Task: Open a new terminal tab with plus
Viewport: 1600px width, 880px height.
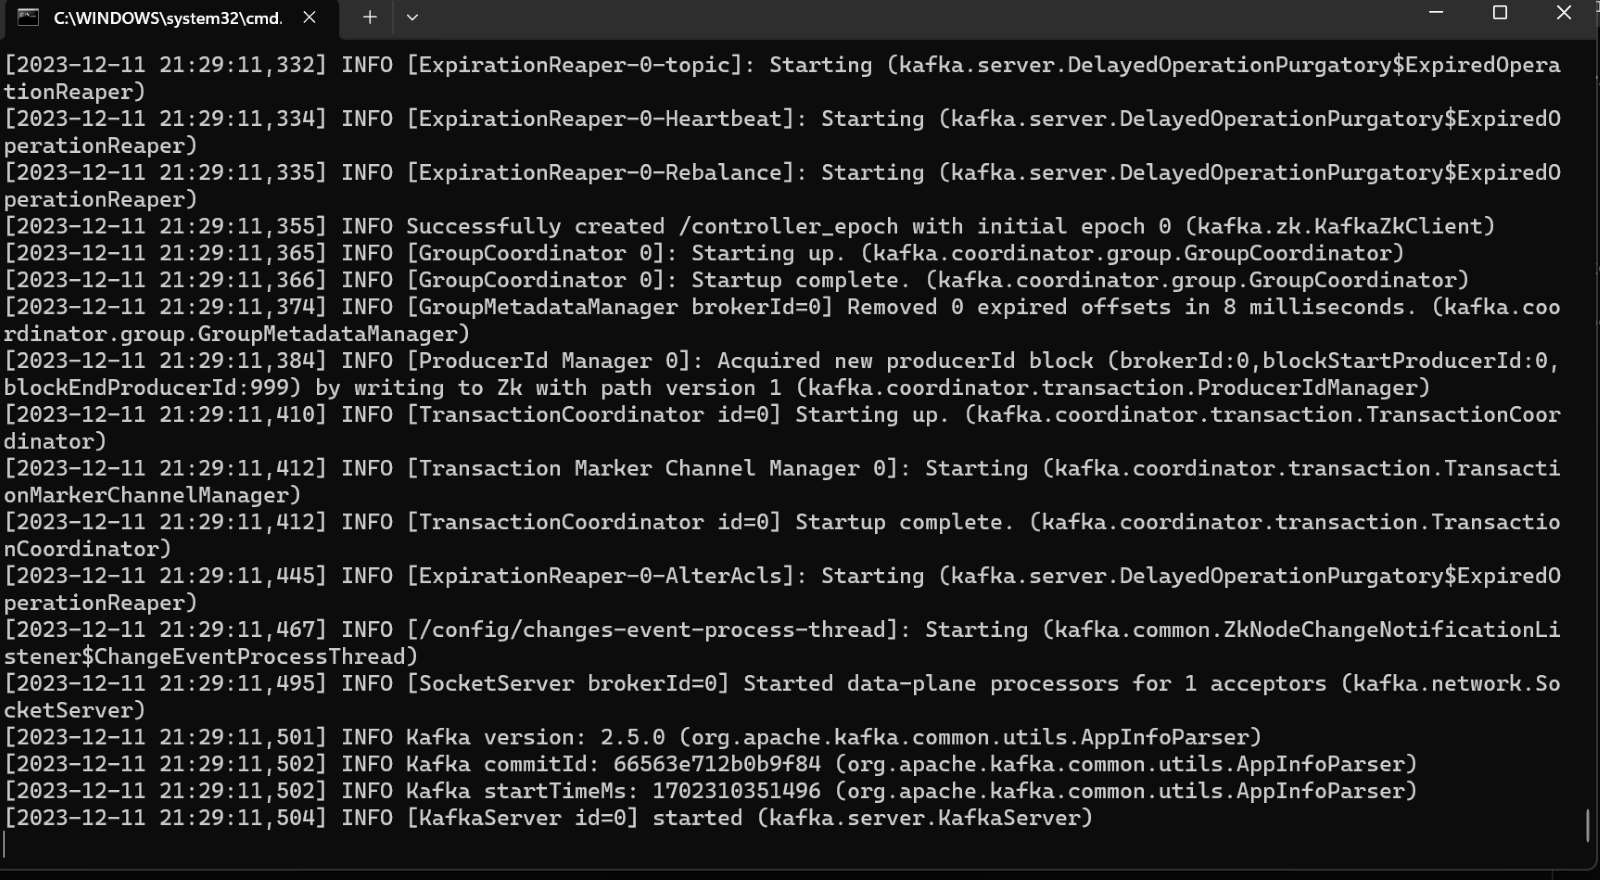Action: [370, 17]
